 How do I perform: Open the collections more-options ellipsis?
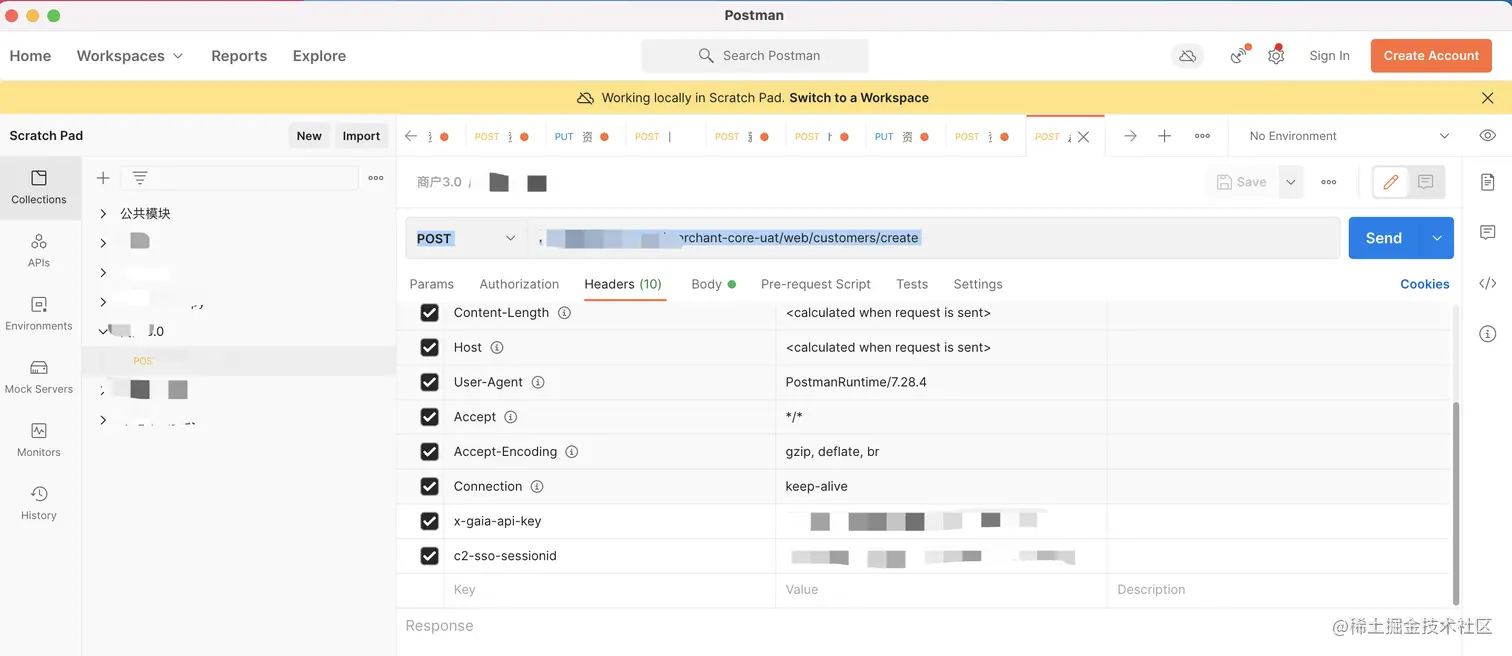pyautogui.click(x=376, y=178)
